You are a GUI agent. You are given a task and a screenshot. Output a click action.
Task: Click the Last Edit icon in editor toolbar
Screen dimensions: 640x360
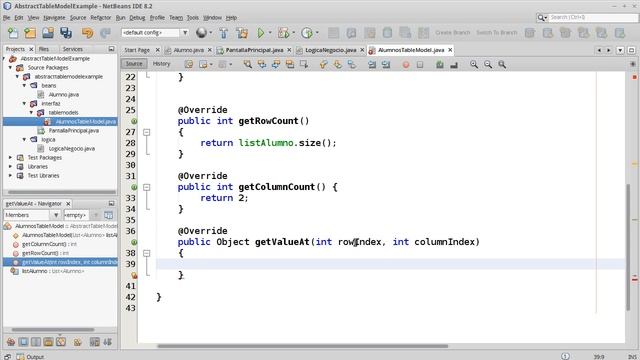click(189, 64)
